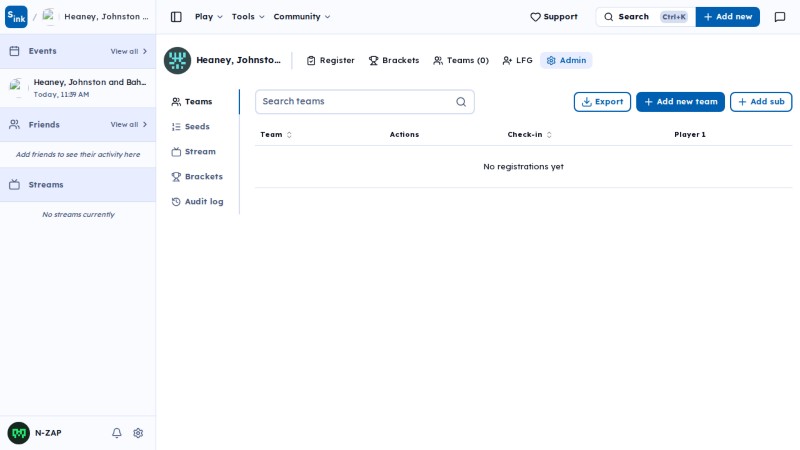Select the Admin tab

566,60
